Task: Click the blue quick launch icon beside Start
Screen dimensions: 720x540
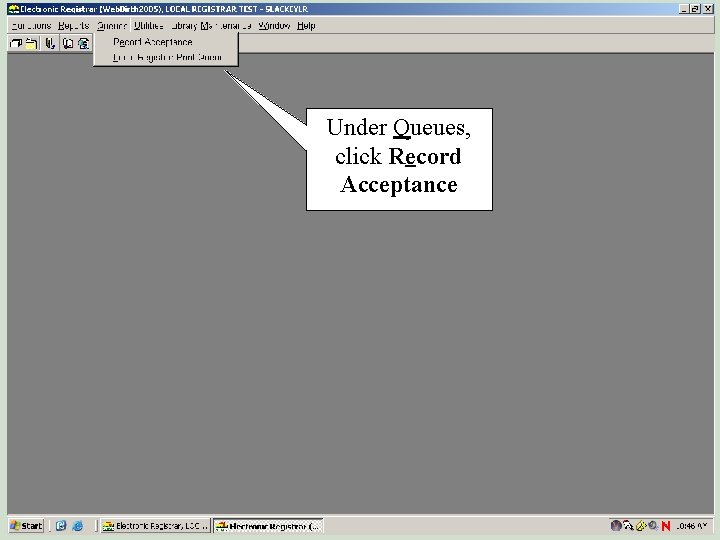Action: 61,526
